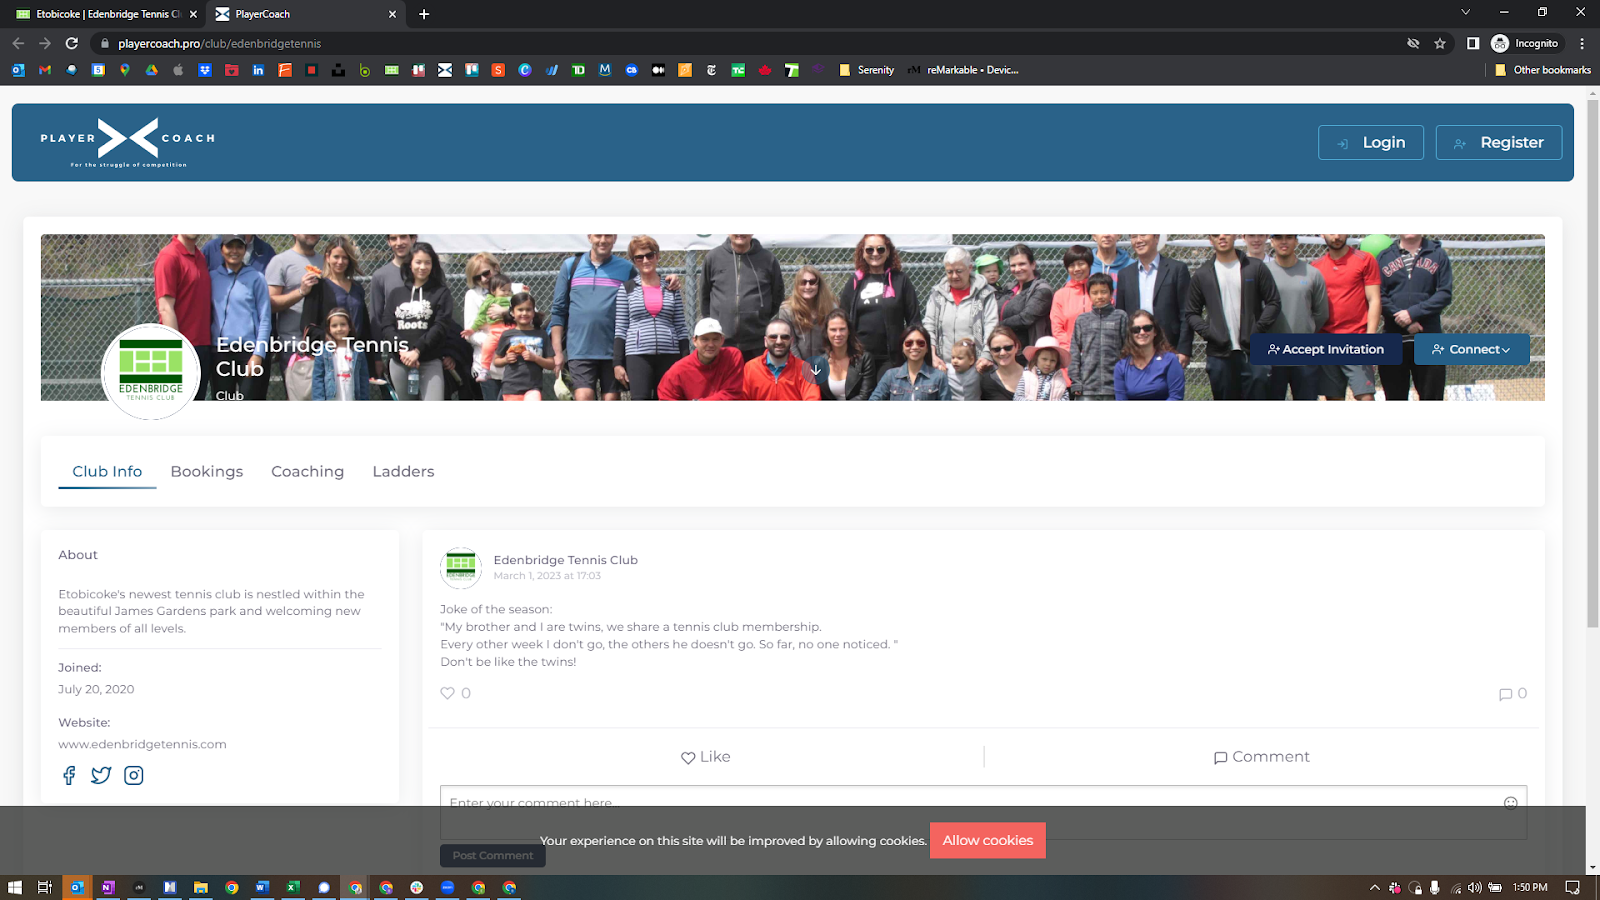Image resolution: width=1600 pixels, height=900 pixels.
Task: Click the PlayerCoach logo in header
Action: 128,142
